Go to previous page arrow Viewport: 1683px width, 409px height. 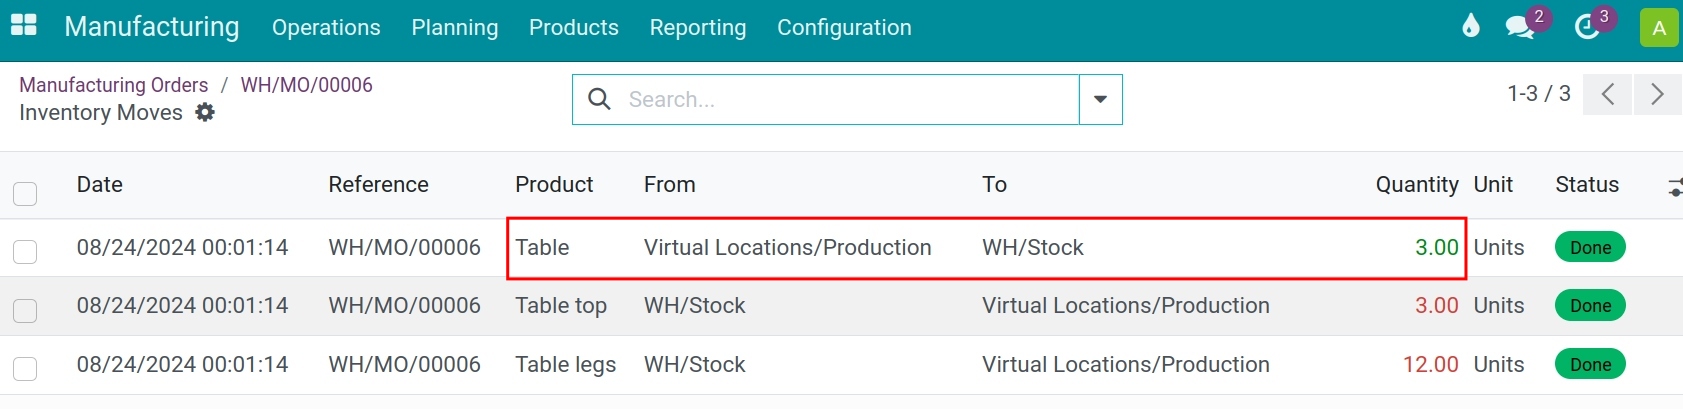[1608, 94]
